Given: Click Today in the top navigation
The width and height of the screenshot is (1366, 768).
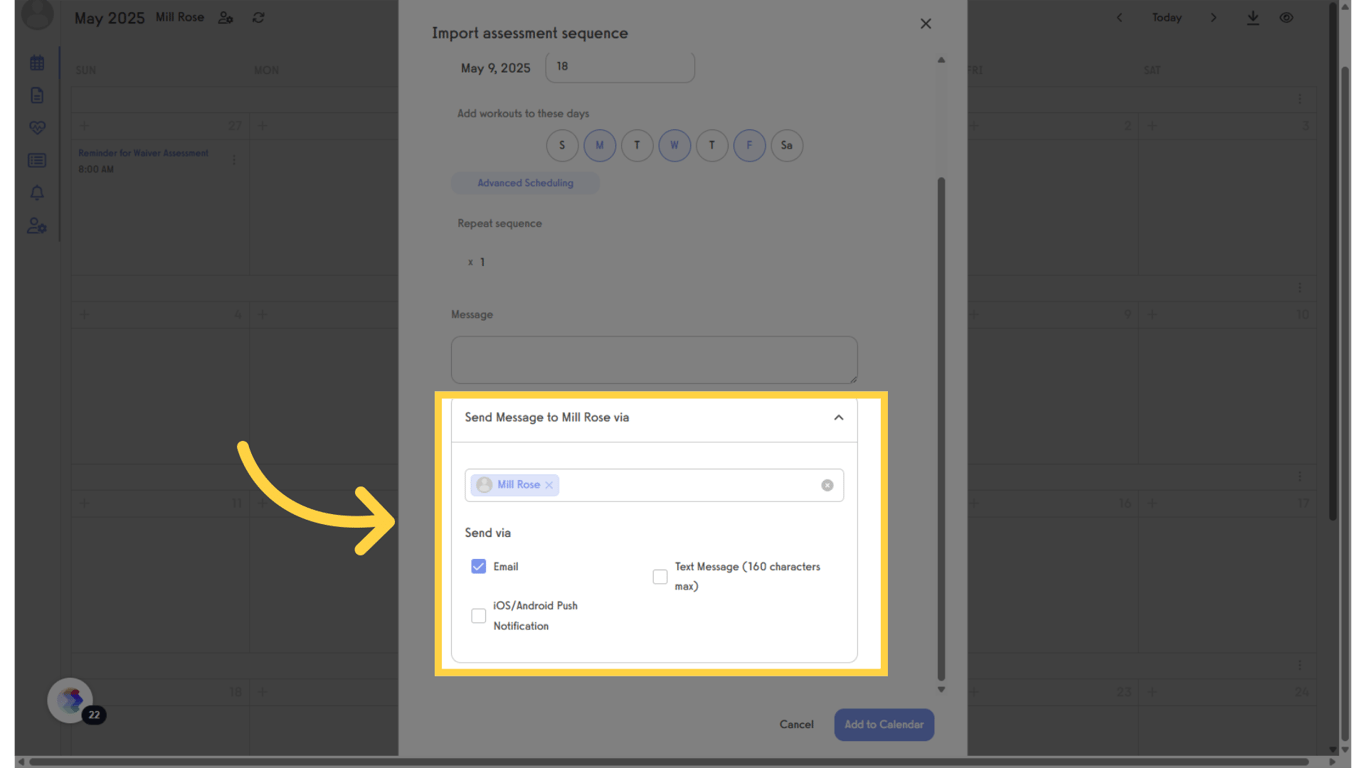Looking at the screenshot, I should 1166,17.
